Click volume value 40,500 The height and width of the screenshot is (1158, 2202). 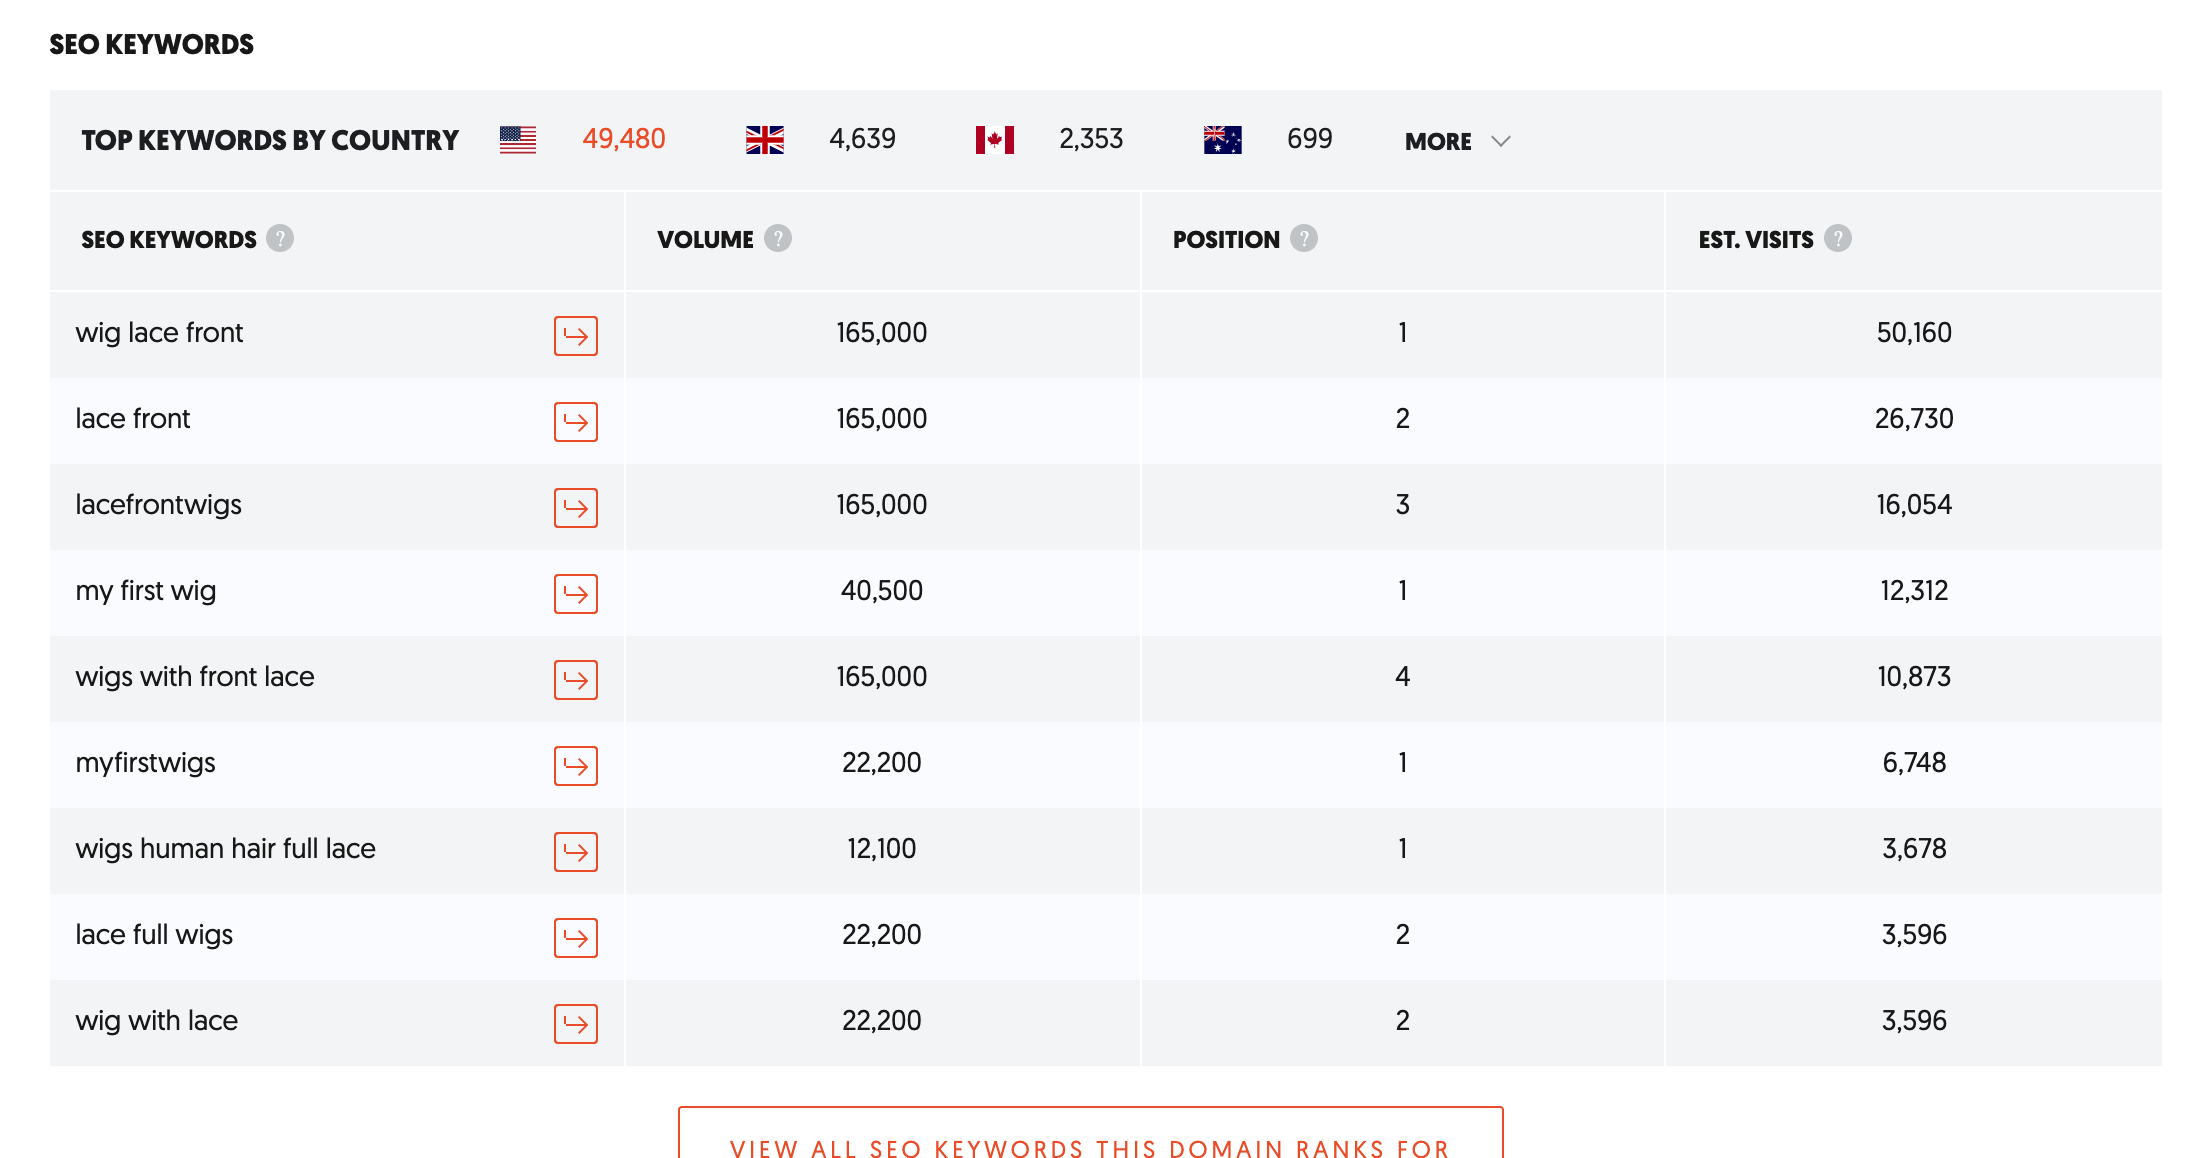tap(882, 591)
